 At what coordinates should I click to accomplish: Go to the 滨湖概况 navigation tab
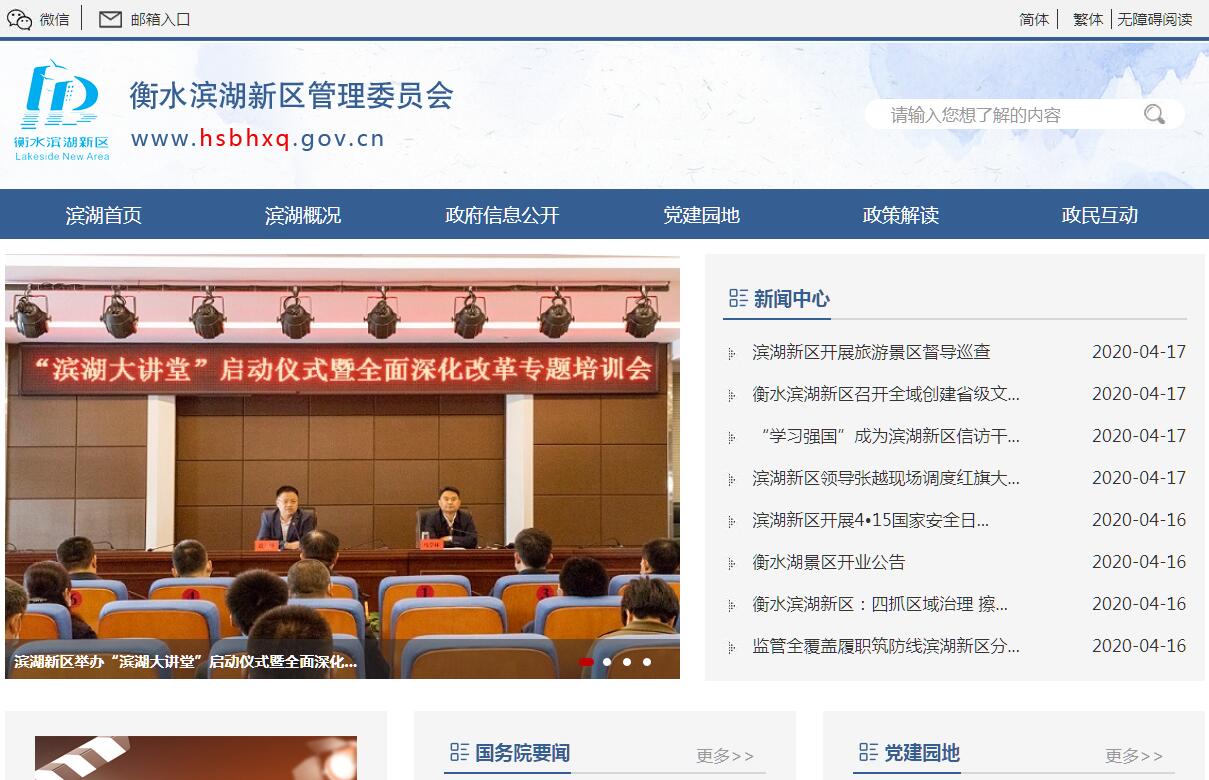pyautogui.click(x=303, y=215)
